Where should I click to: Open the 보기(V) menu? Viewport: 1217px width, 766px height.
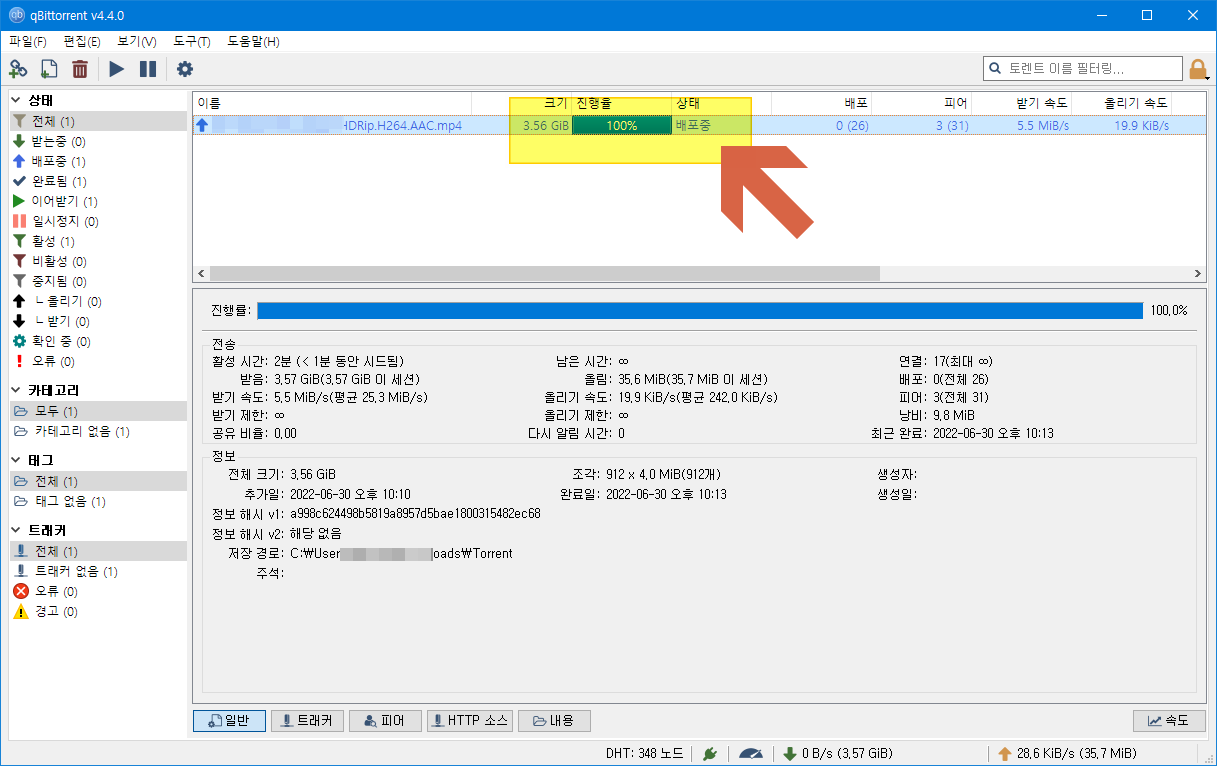(136, 41)
